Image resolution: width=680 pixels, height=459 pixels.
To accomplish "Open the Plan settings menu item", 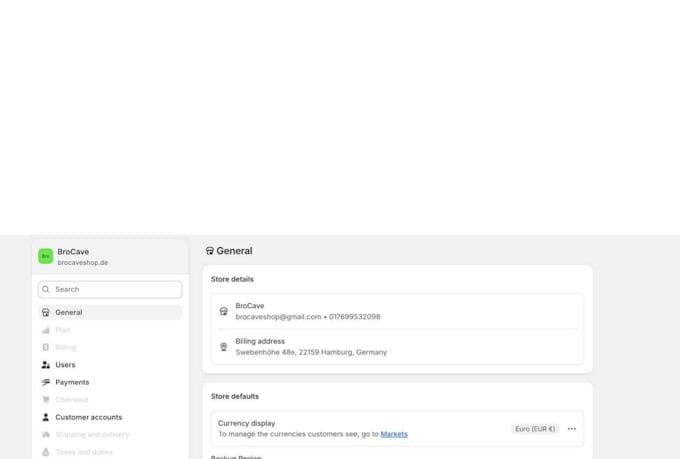I will [110, 330].
